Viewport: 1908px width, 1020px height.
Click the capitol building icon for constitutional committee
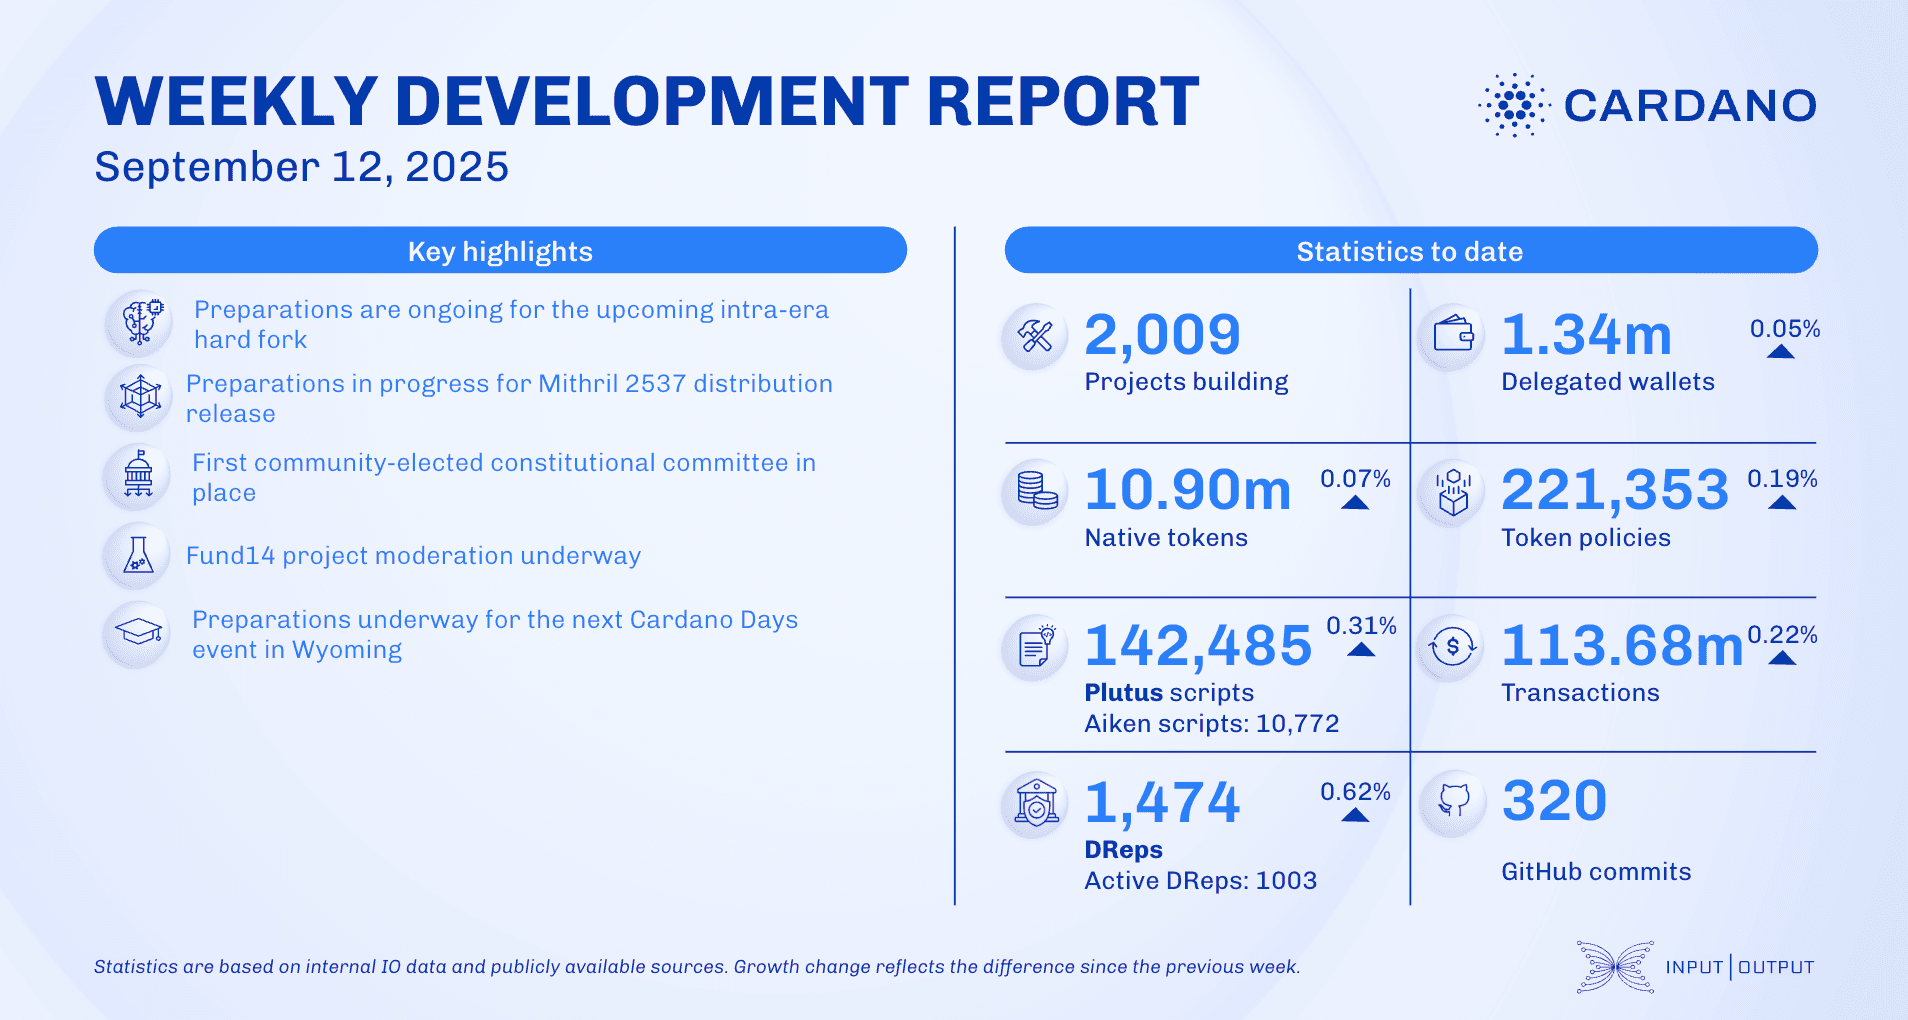138,475
